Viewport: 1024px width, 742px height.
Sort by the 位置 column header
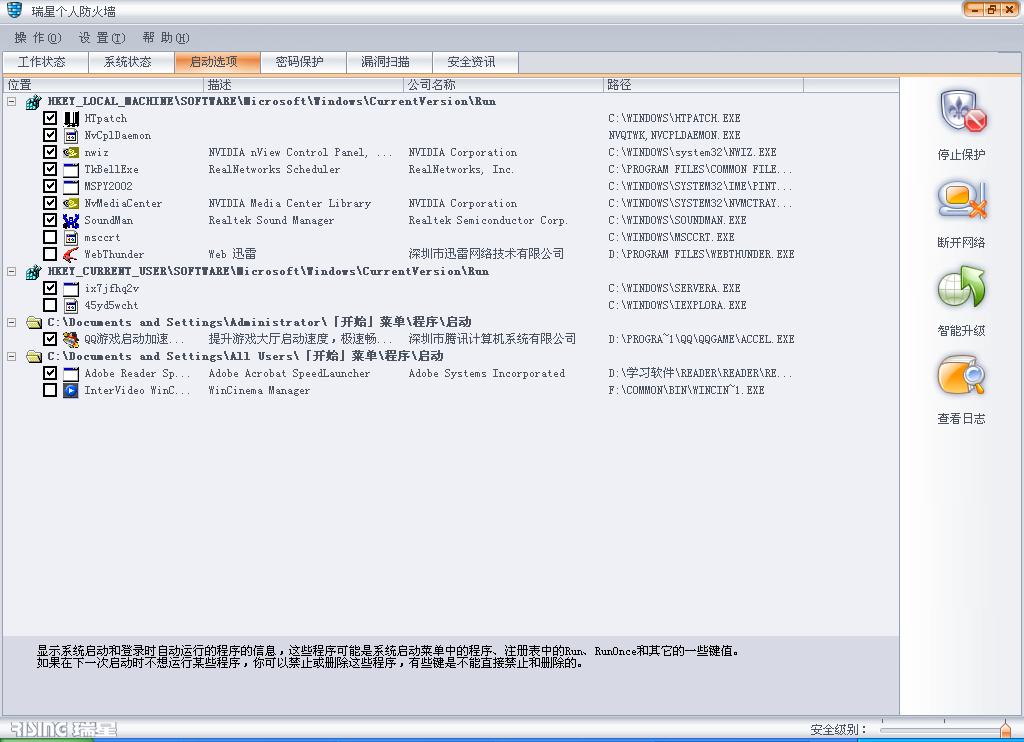tap(103, 85)
